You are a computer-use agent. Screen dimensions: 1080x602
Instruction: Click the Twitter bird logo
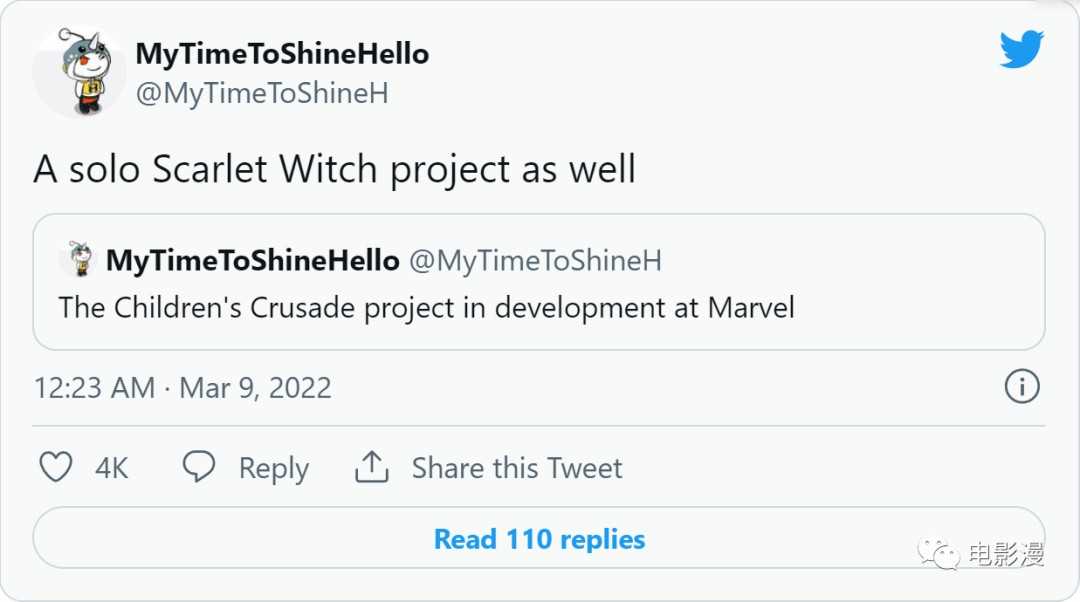pyautogui.click(x=1021, y=49)
